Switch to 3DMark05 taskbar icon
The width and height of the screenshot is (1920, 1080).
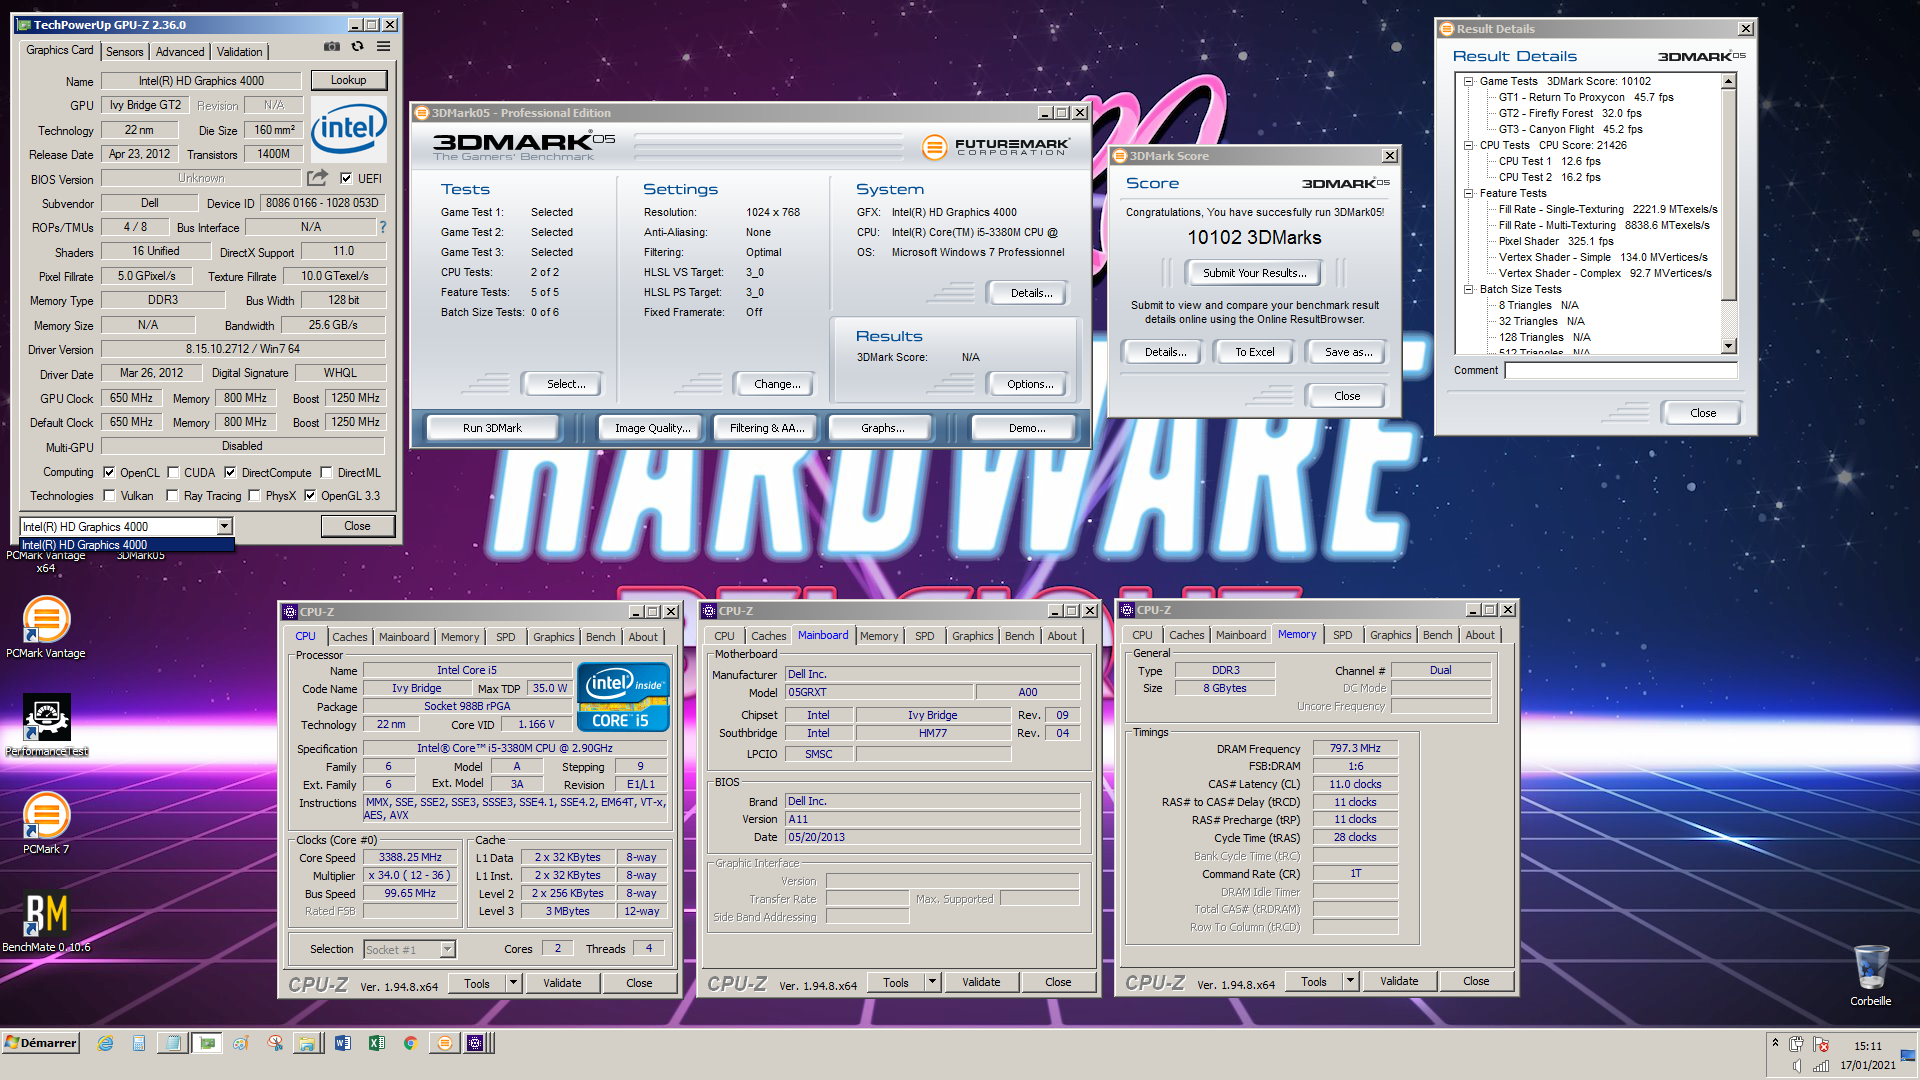coord(444,1043)
